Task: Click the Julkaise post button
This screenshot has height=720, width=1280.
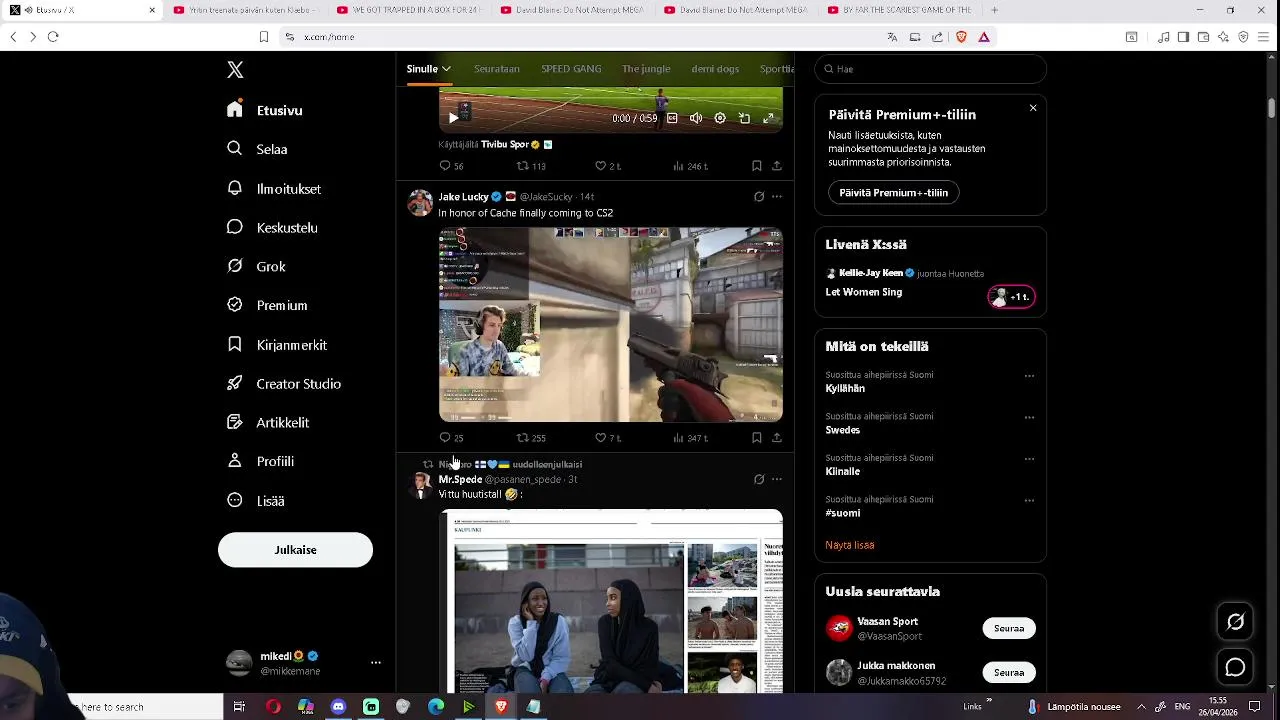Action: pos(295,550)
